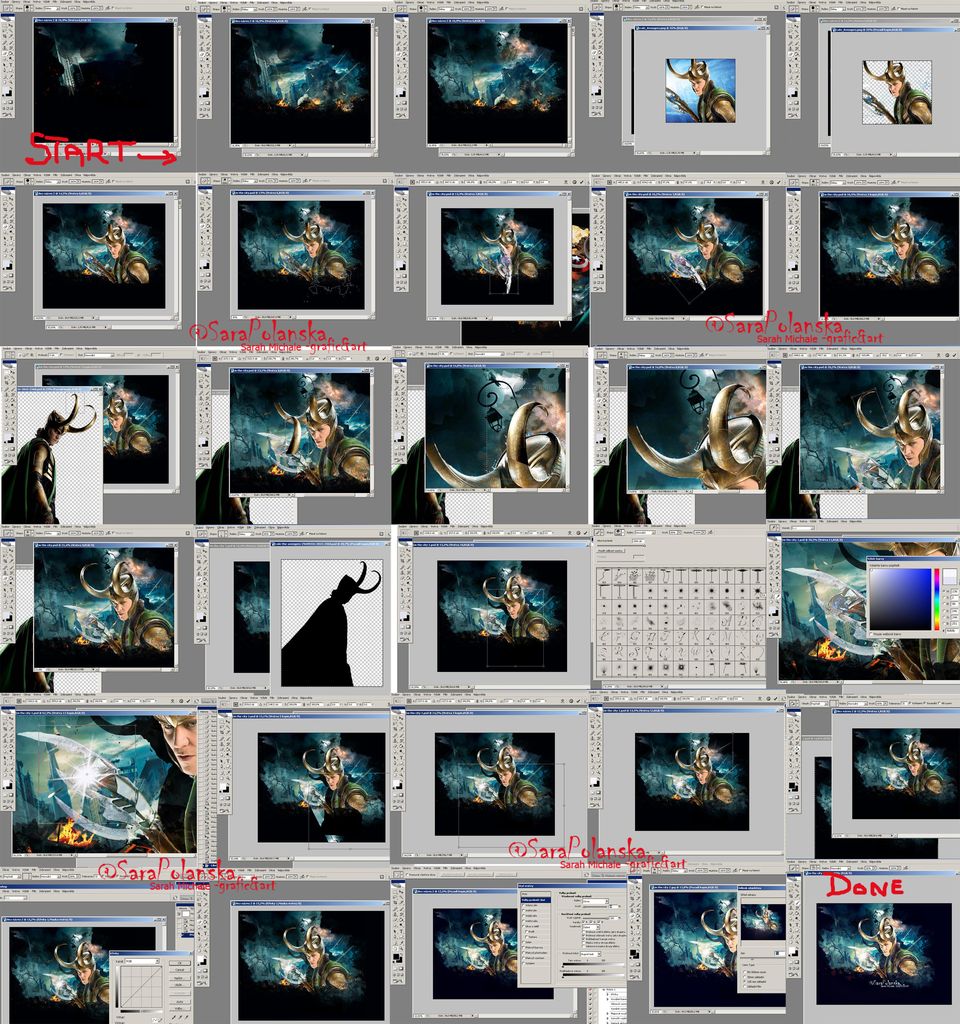Select Marquee tool in toolbox beside color picker
The width and height of the screenshot is (960, 1024).
[x=772, y=545]
